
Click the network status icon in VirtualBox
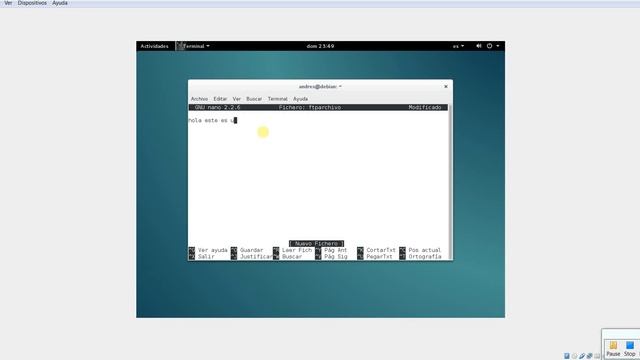pyautogui.click(x=589, y=356)
